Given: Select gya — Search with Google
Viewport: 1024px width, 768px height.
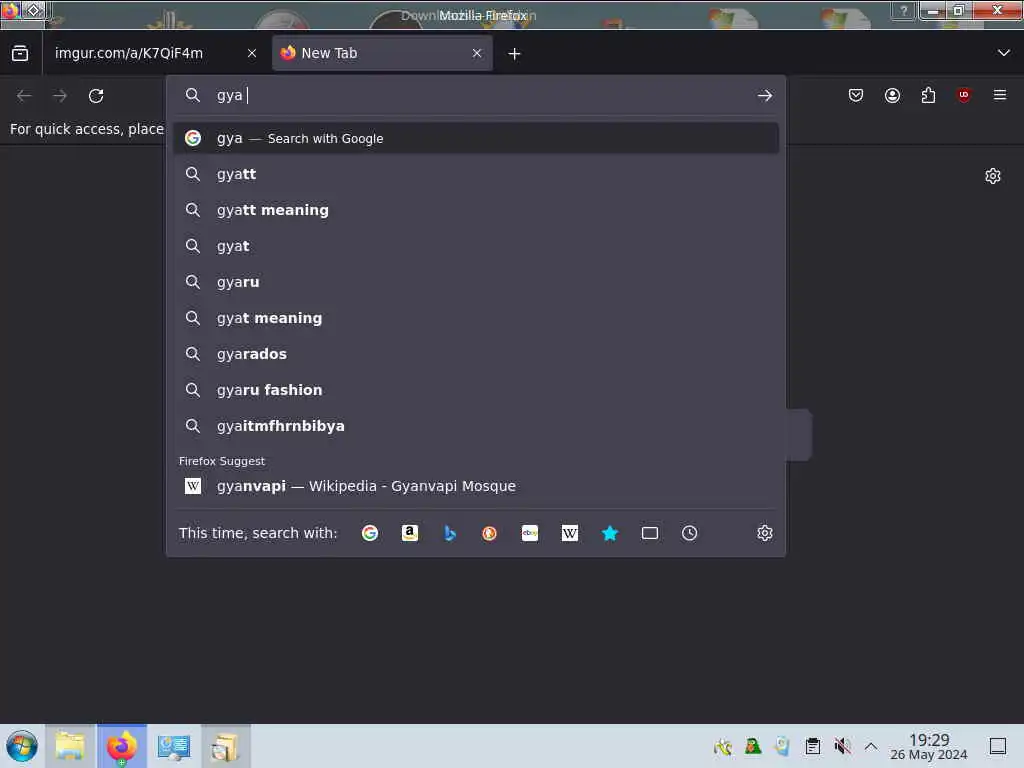Looking at the screenshot, I should coord(476,138).
